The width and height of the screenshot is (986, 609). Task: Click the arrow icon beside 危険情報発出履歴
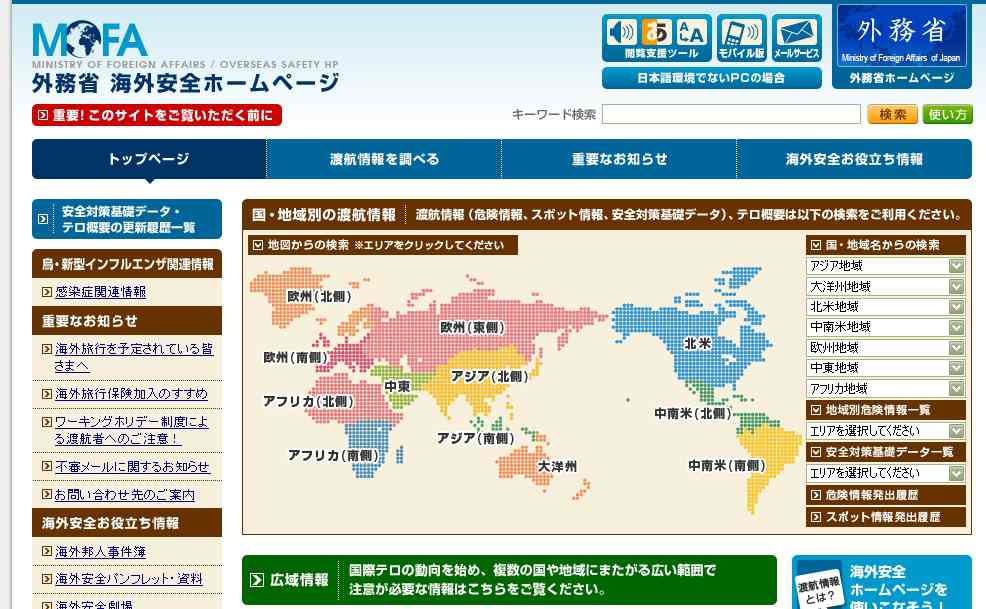(x=815, y=495)
